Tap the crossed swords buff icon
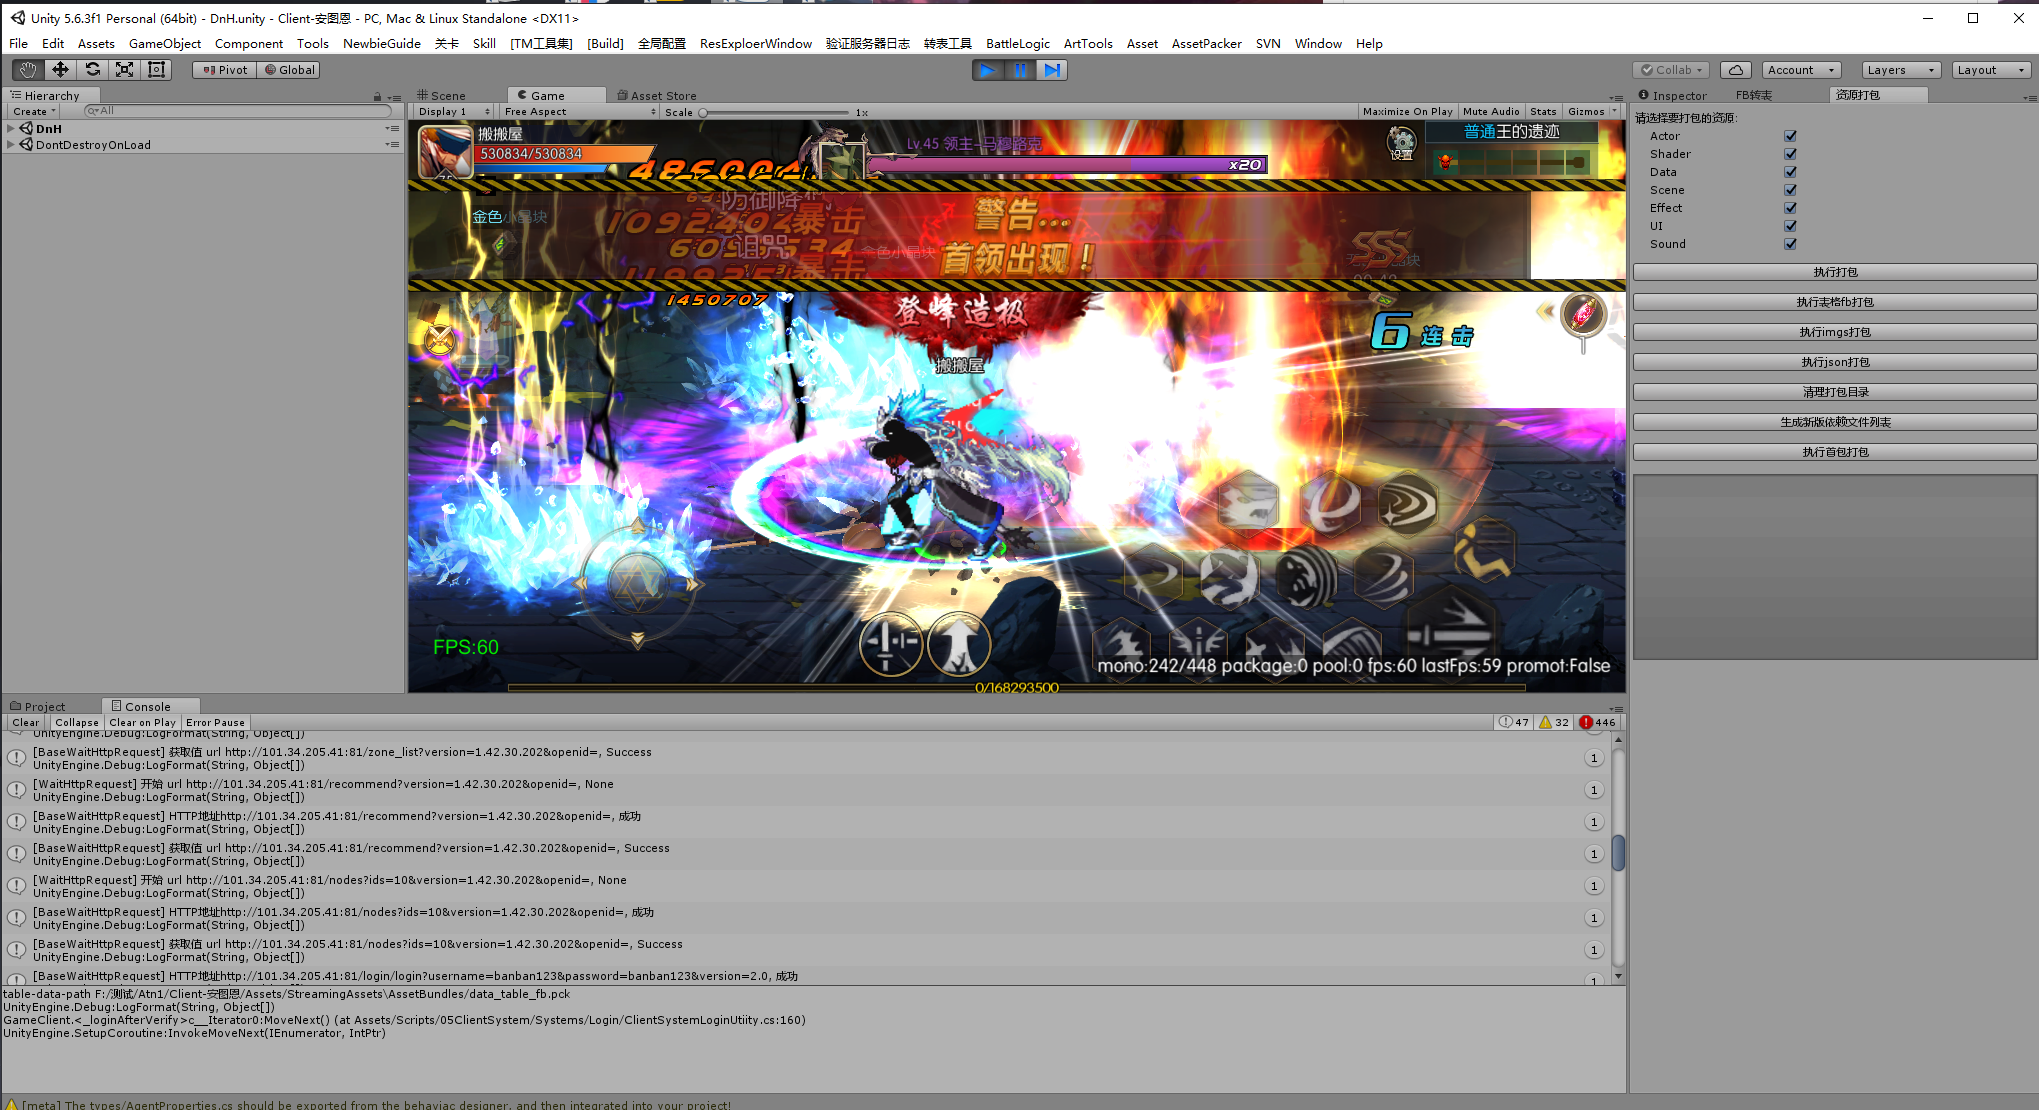This screenshot has width=2039, height=1110. coord(440,340)
